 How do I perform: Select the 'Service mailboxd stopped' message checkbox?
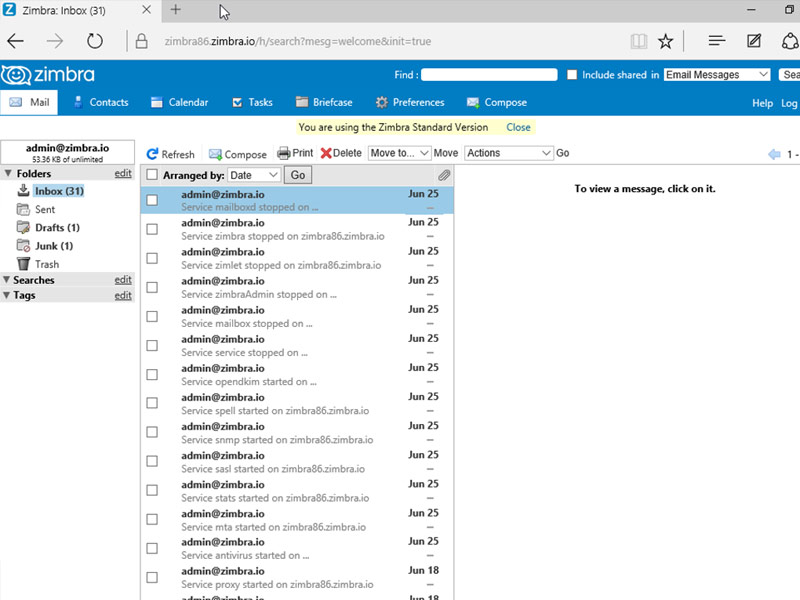coord(152,200)
